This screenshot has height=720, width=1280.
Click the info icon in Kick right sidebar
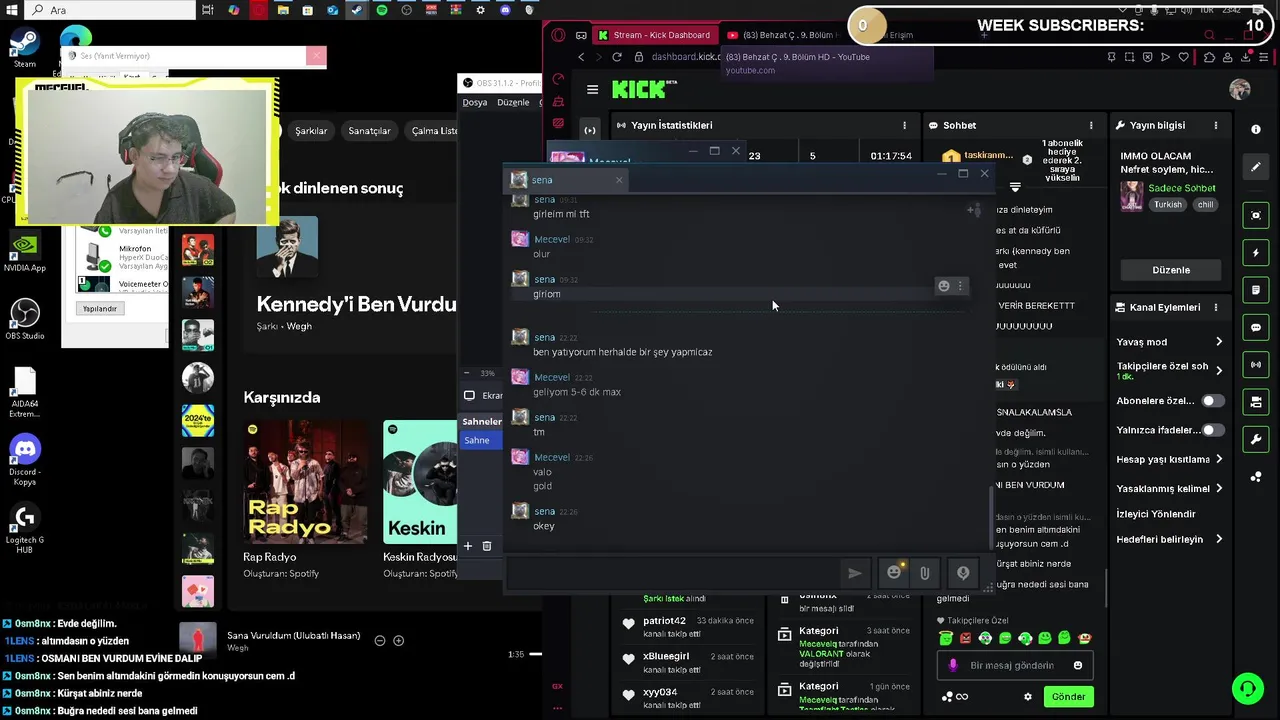[1256, 130]
